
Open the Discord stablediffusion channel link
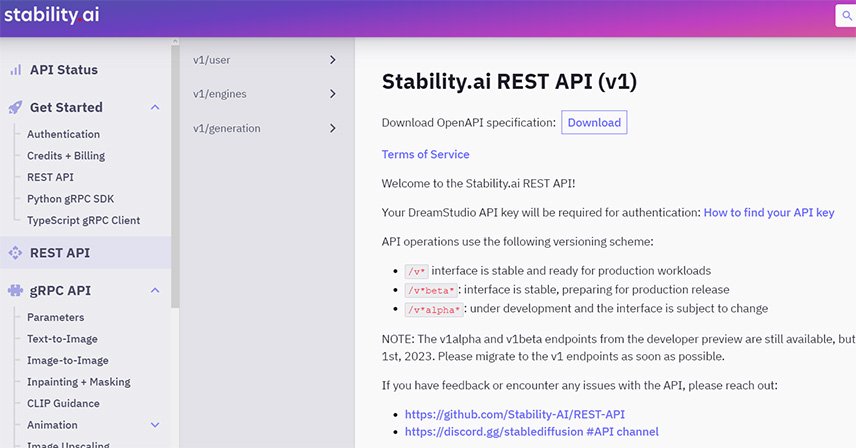tap(532, 432)
